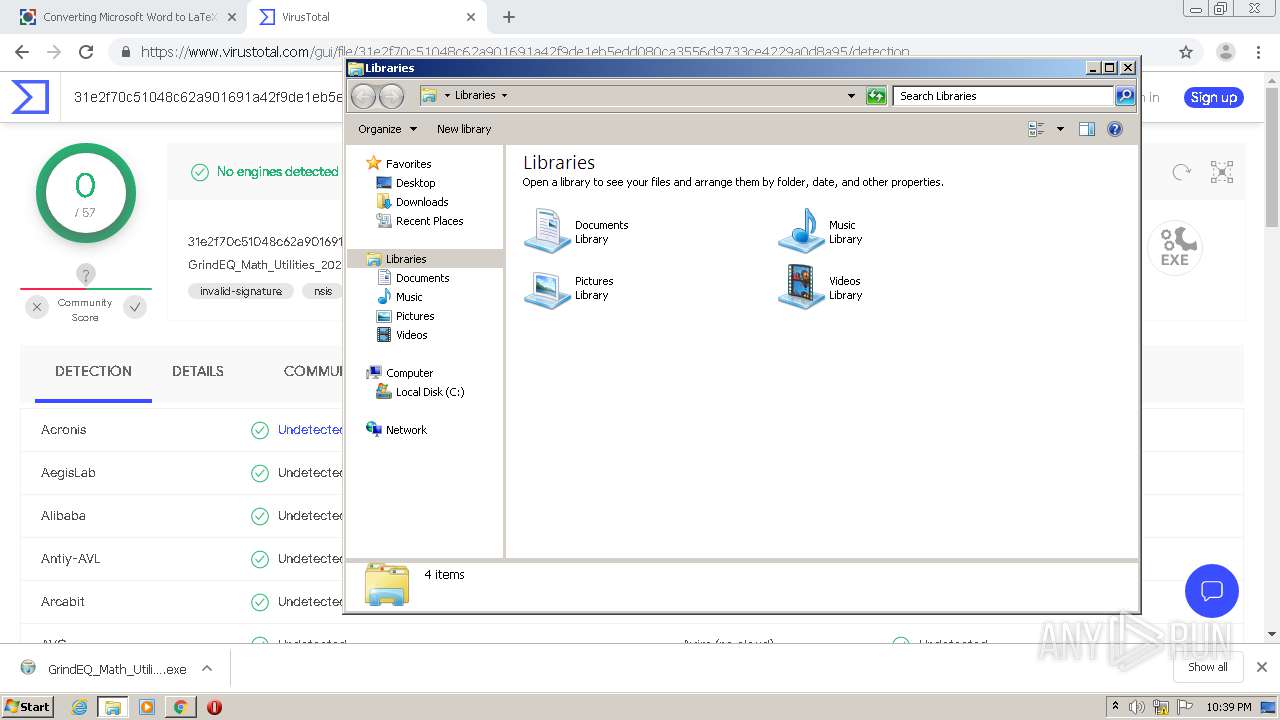Switch to Converting Microsoft Word to LaTeX tab

click(x=130, y=17)
